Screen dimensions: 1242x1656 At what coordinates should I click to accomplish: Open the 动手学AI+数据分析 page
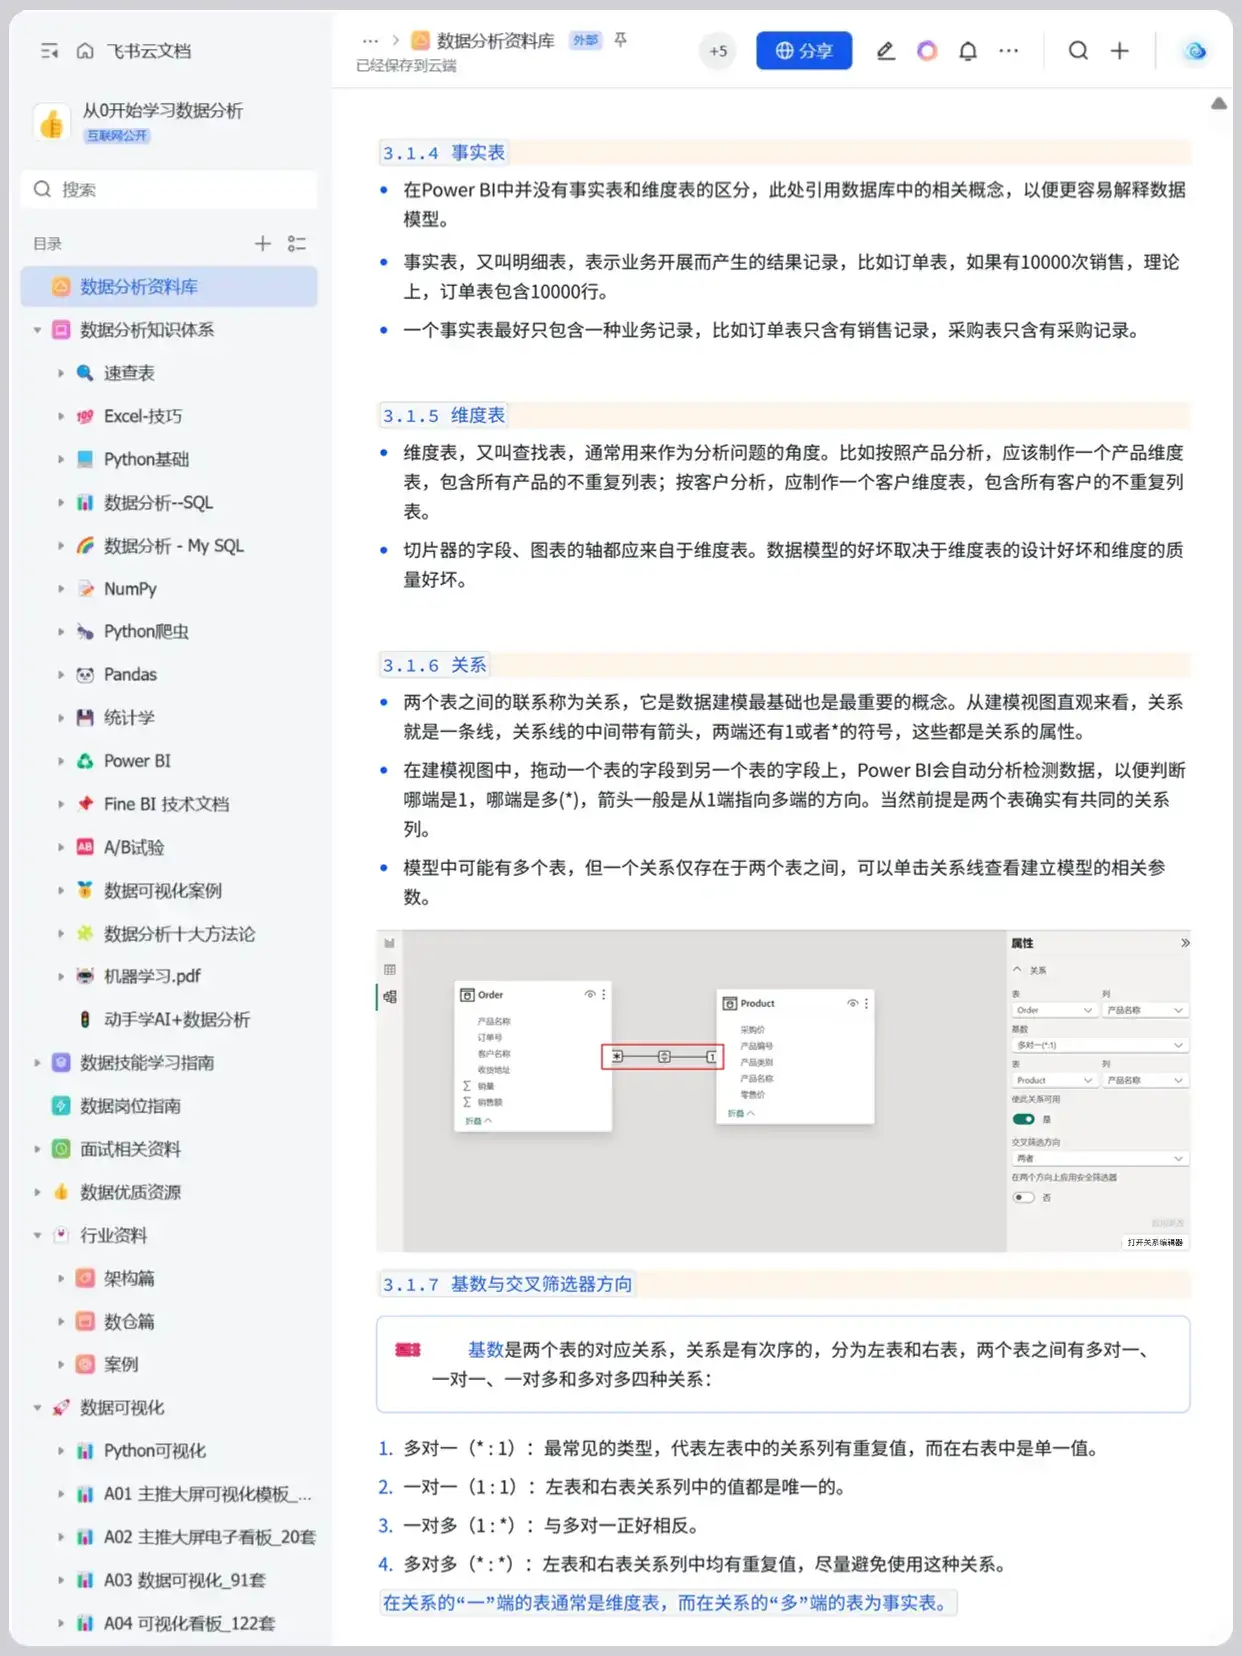[x=177, y=1019]
